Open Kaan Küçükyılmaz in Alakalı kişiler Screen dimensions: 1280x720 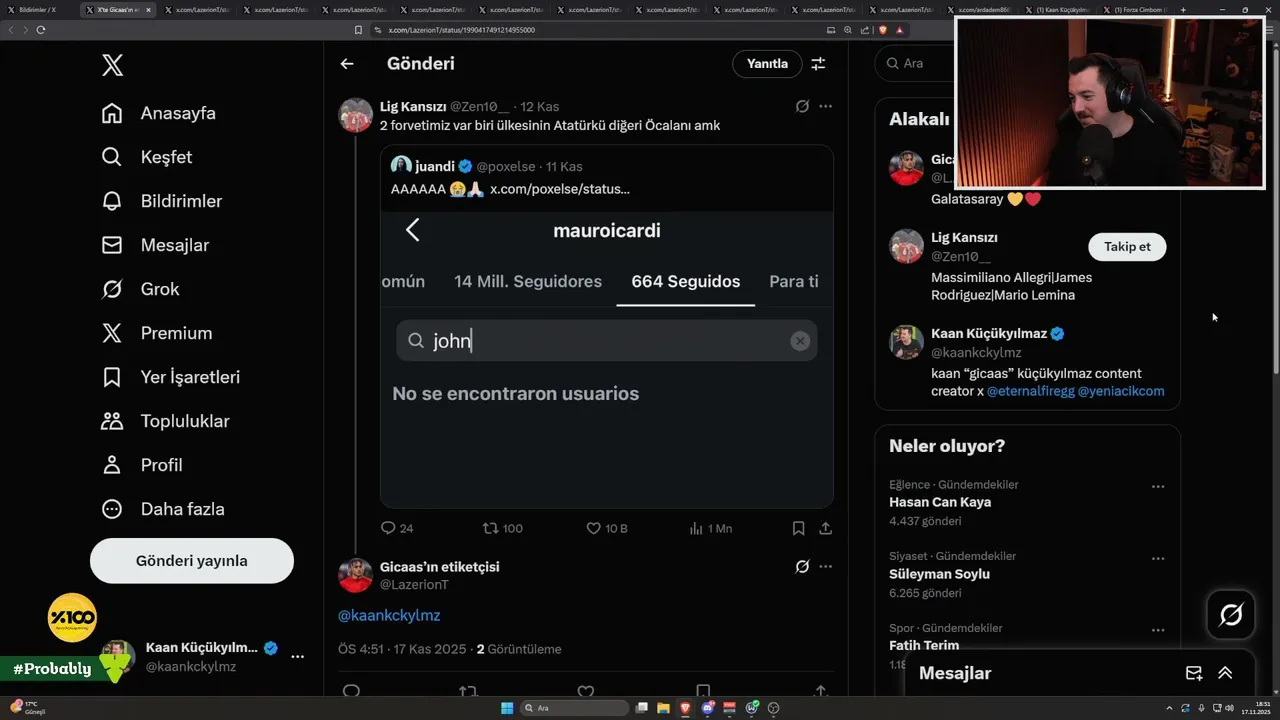click(987, 334)
